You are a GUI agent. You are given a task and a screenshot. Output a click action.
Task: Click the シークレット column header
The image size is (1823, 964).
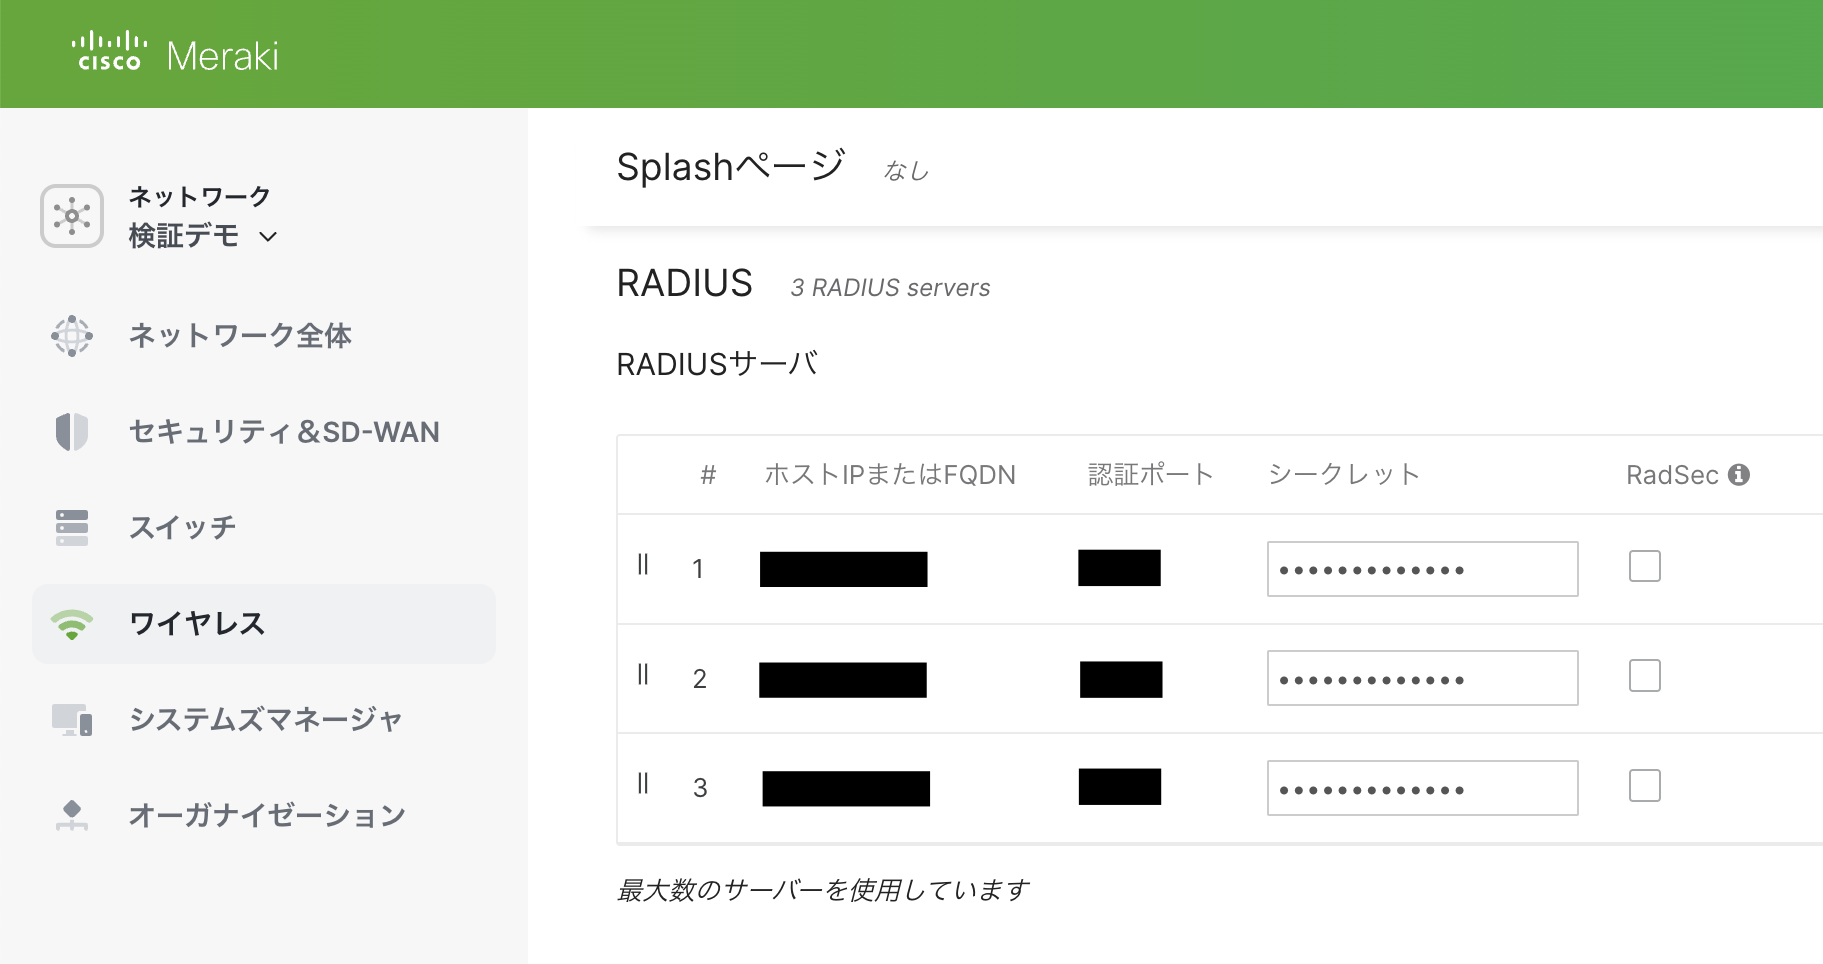pos(1343,475)
